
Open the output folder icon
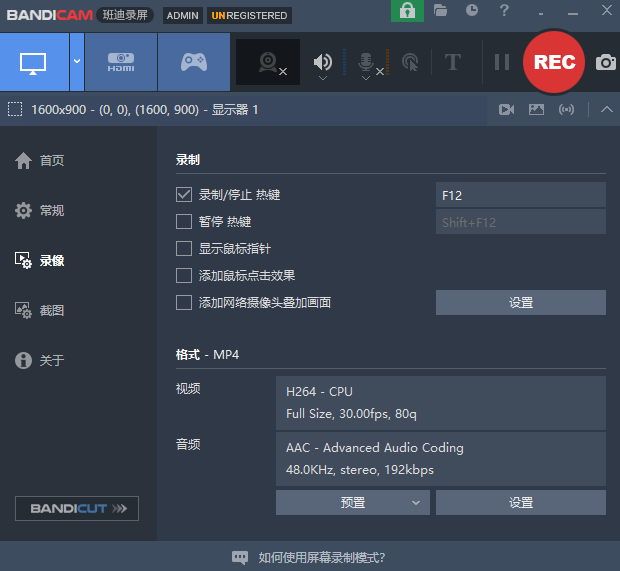[440, 10]
